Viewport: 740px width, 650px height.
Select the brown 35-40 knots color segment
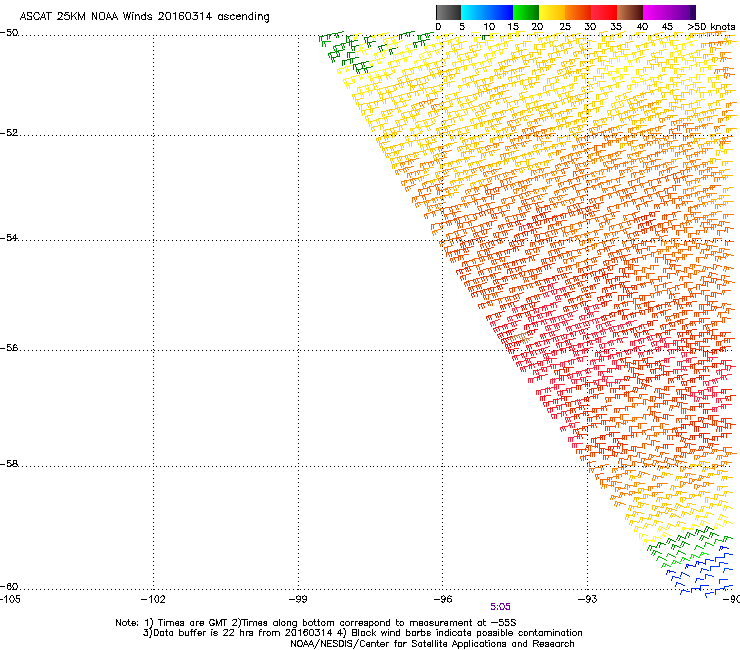[x=630, y=12]
